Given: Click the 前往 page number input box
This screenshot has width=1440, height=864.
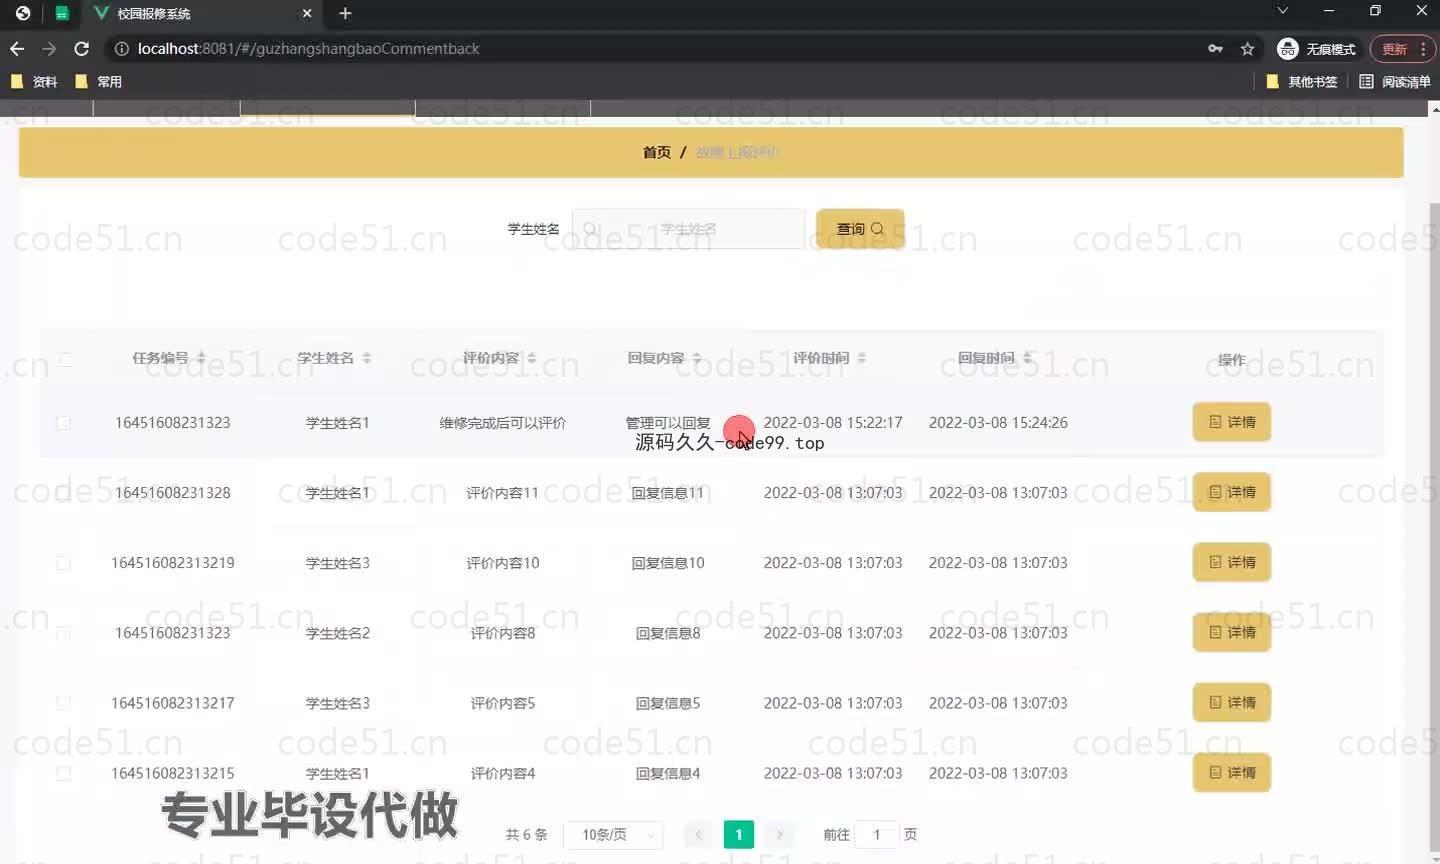Looking at the screenshot, I should pos(877,834).
